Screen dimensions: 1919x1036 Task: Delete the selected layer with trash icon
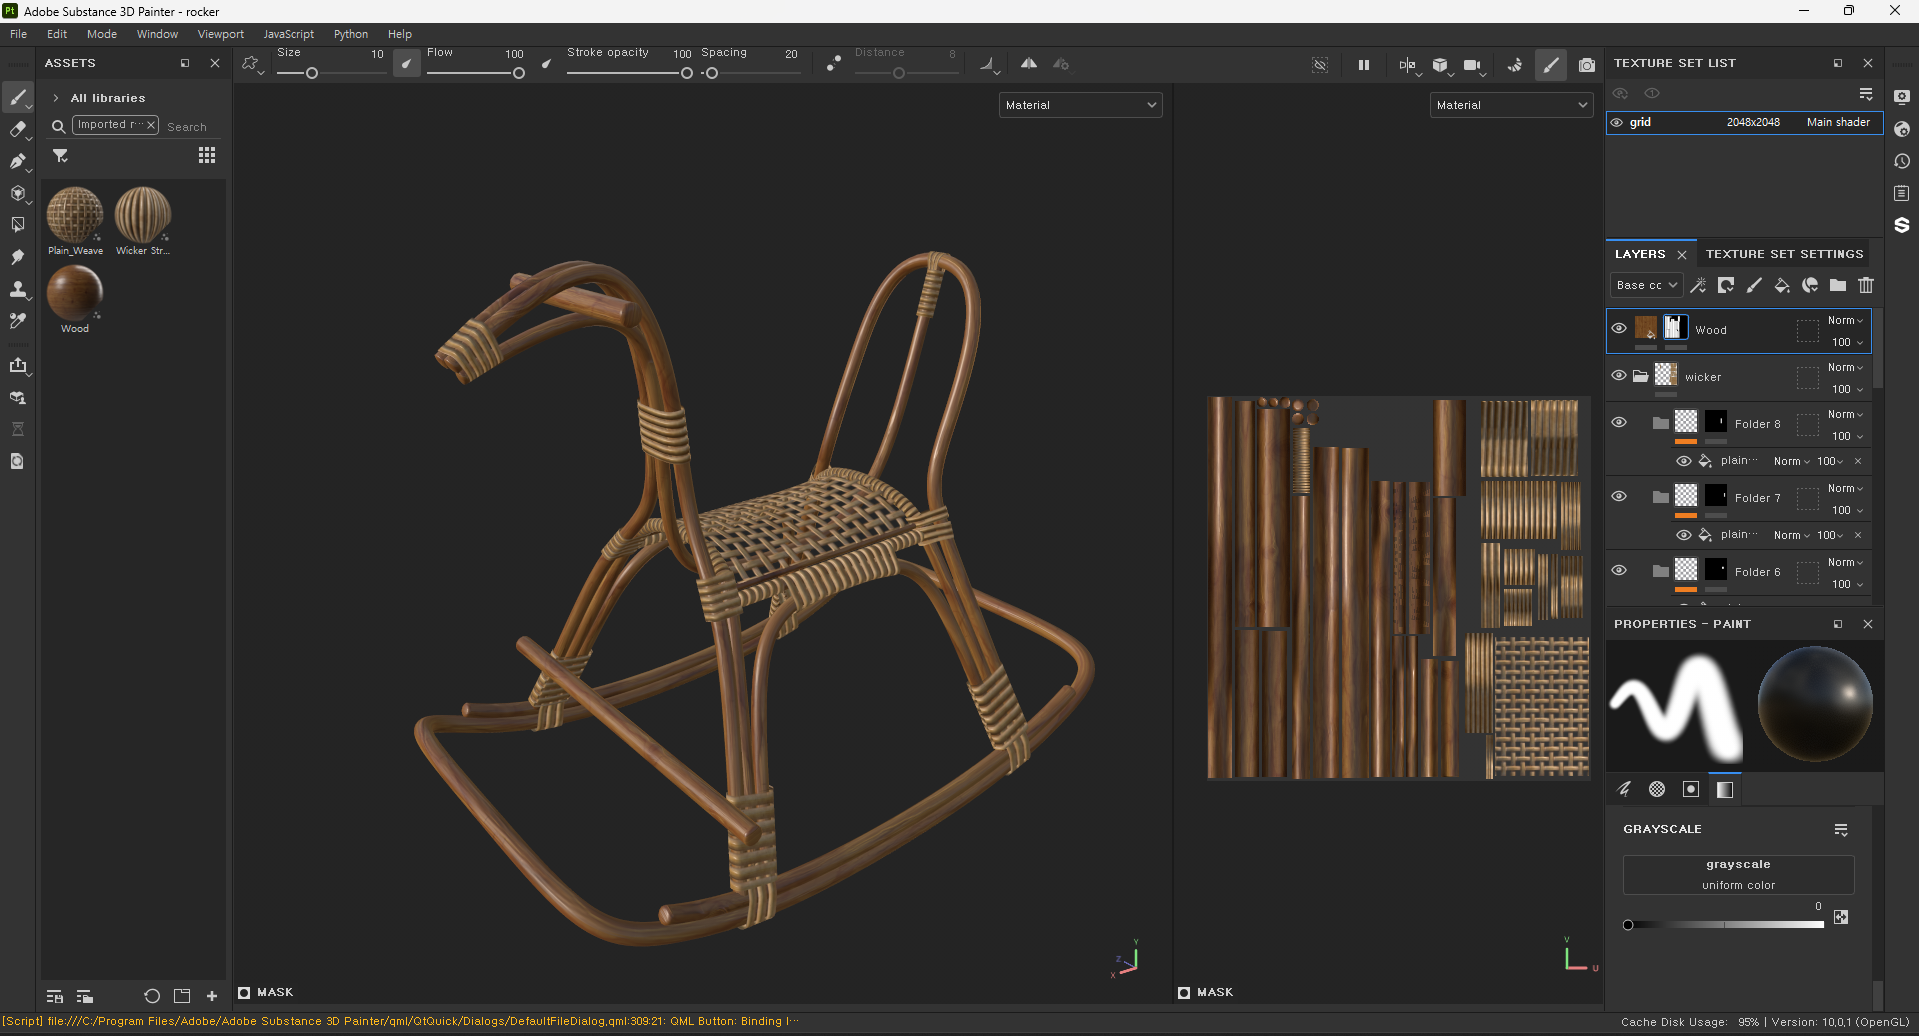click(1866, 285)
